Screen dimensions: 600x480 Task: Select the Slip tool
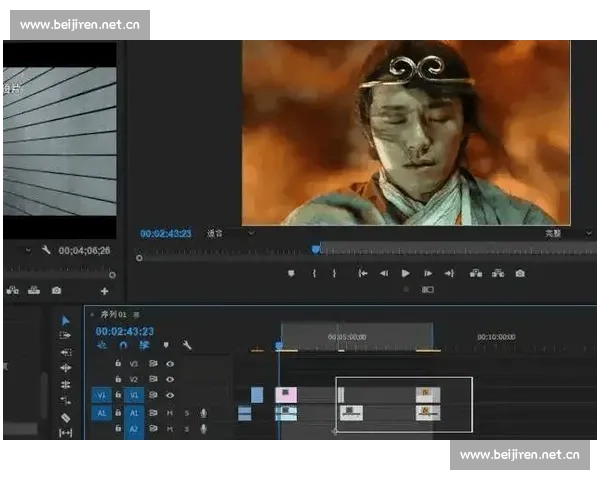pos(65,433)
